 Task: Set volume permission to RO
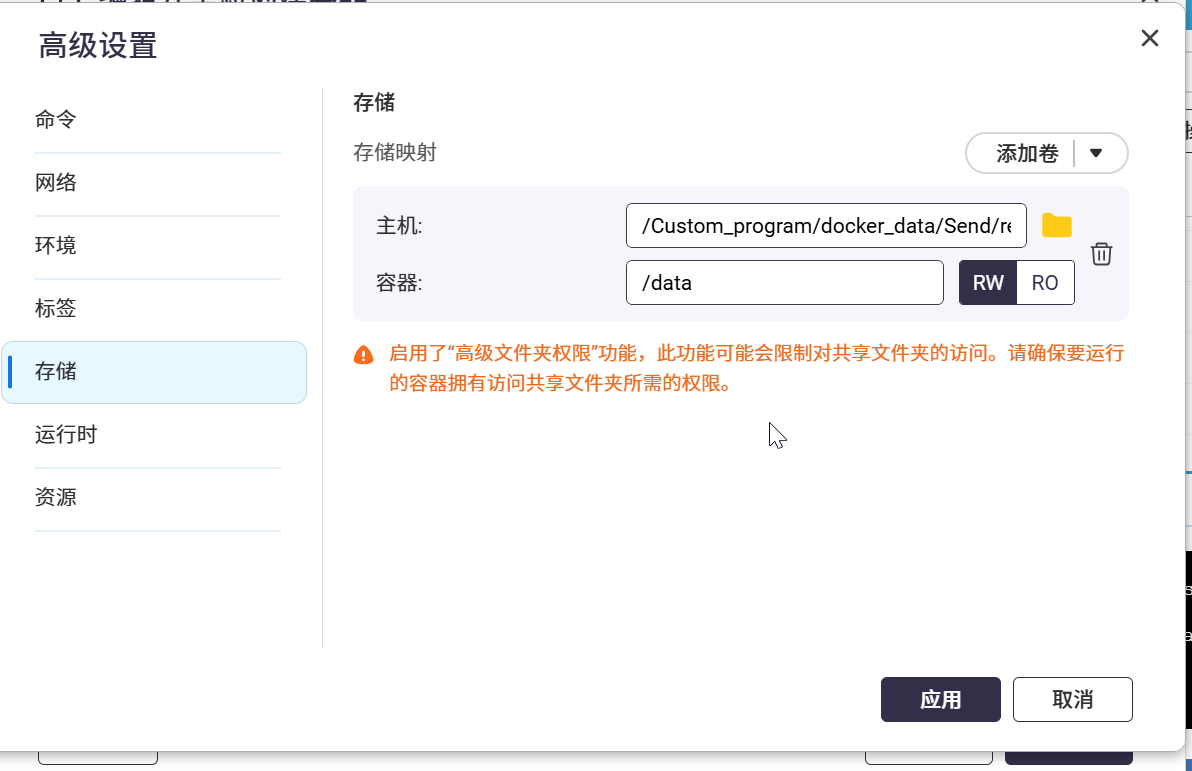click(1045, 283)
